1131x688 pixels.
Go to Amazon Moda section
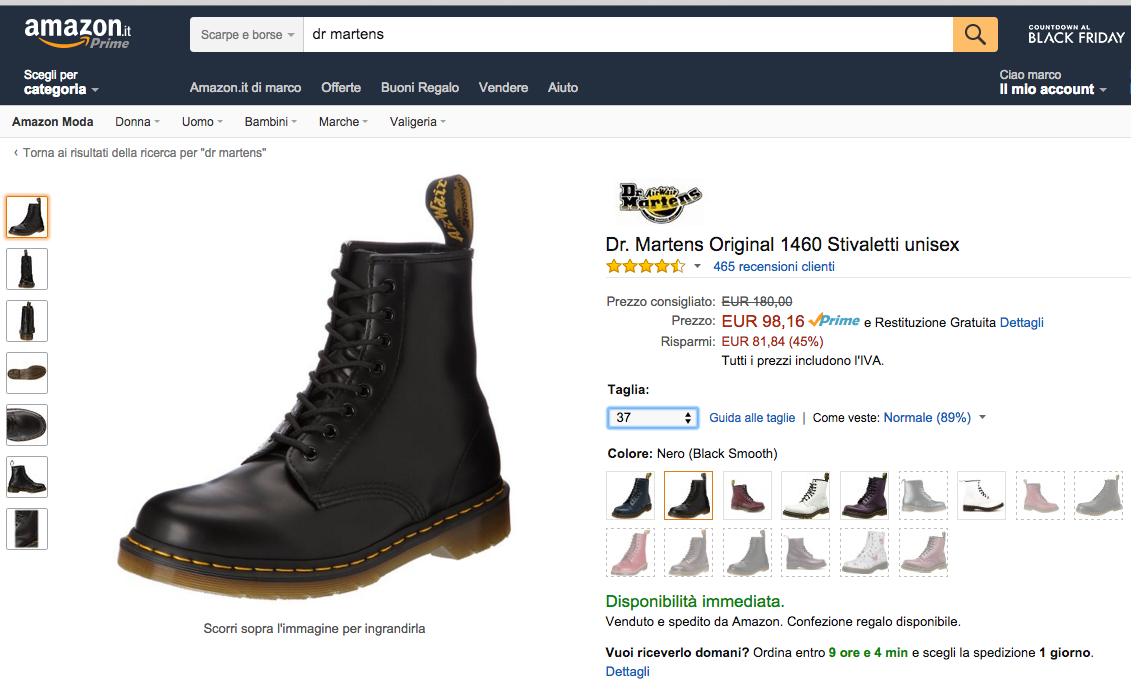(53, 122)
